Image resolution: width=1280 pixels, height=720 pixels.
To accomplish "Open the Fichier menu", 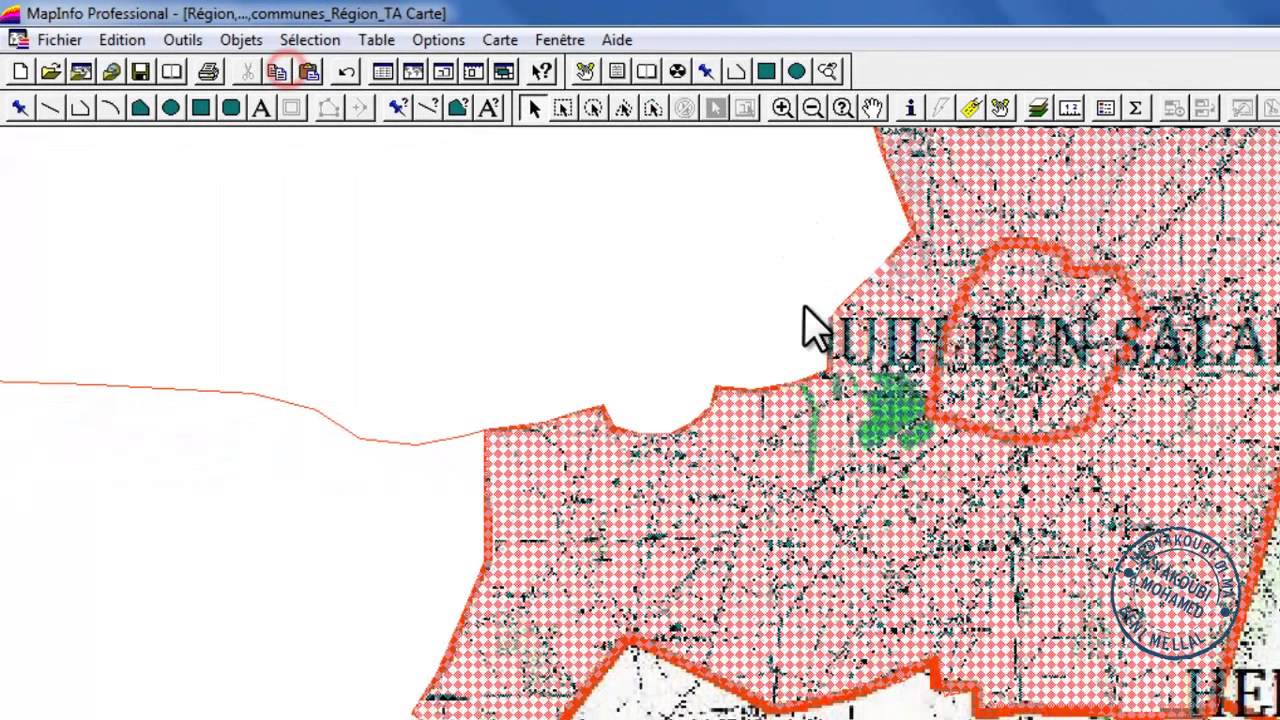I will coord(60,40).
